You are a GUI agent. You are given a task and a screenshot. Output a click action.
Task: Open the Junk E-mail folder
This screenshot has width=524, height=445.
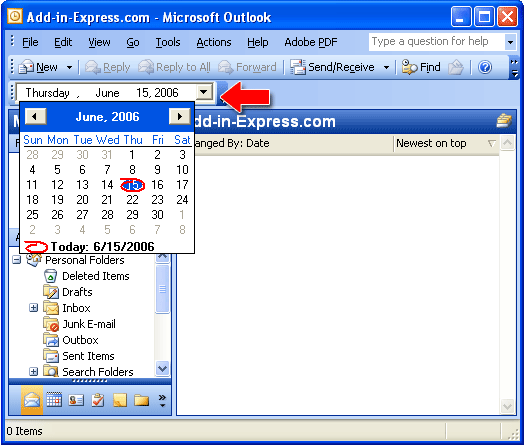89,324
